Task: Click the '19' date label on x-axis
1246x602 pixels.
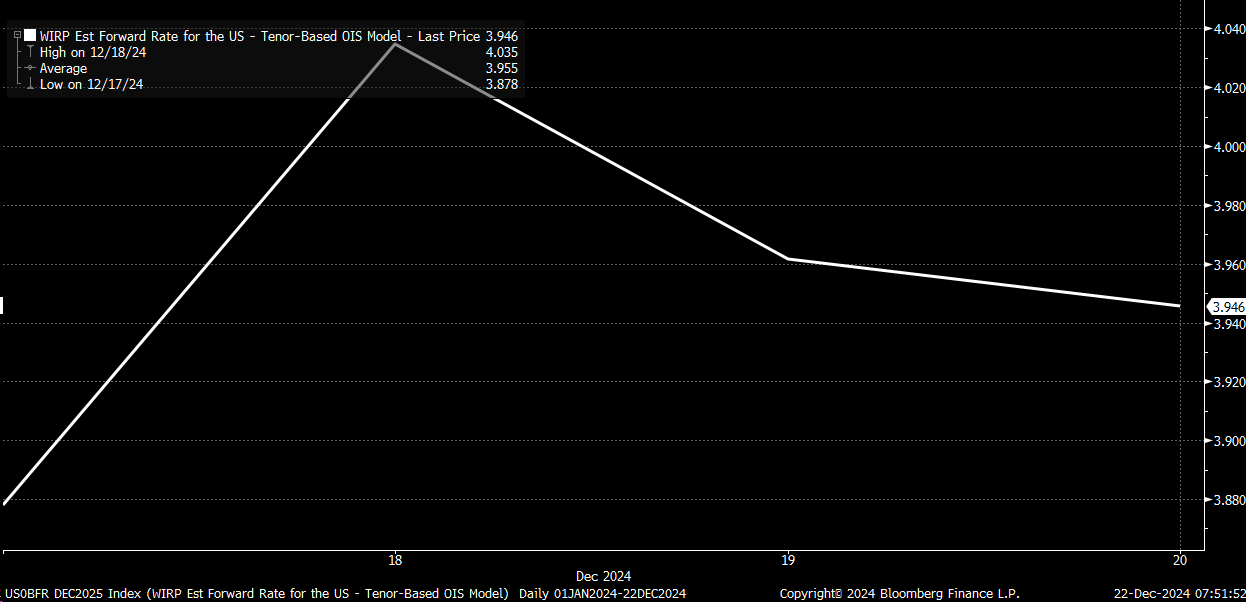Action: pyautogui.click(x=788, y=559)
